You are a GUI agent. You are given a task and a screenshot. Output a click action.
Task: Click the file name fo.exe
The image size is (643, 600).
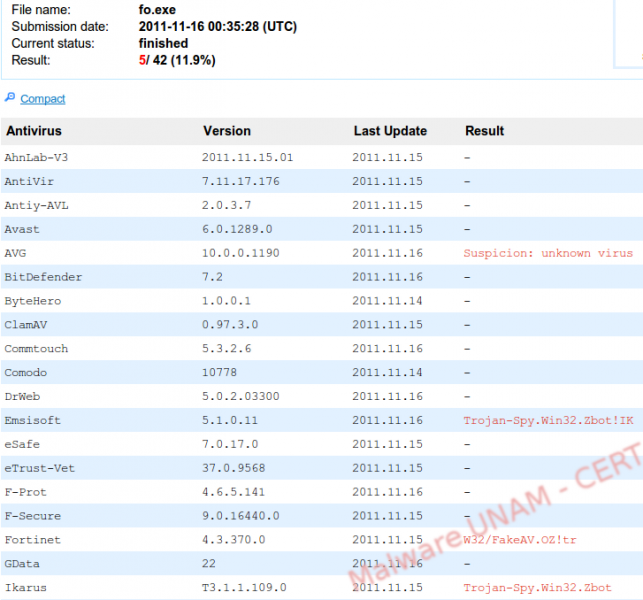coord(157,9)
